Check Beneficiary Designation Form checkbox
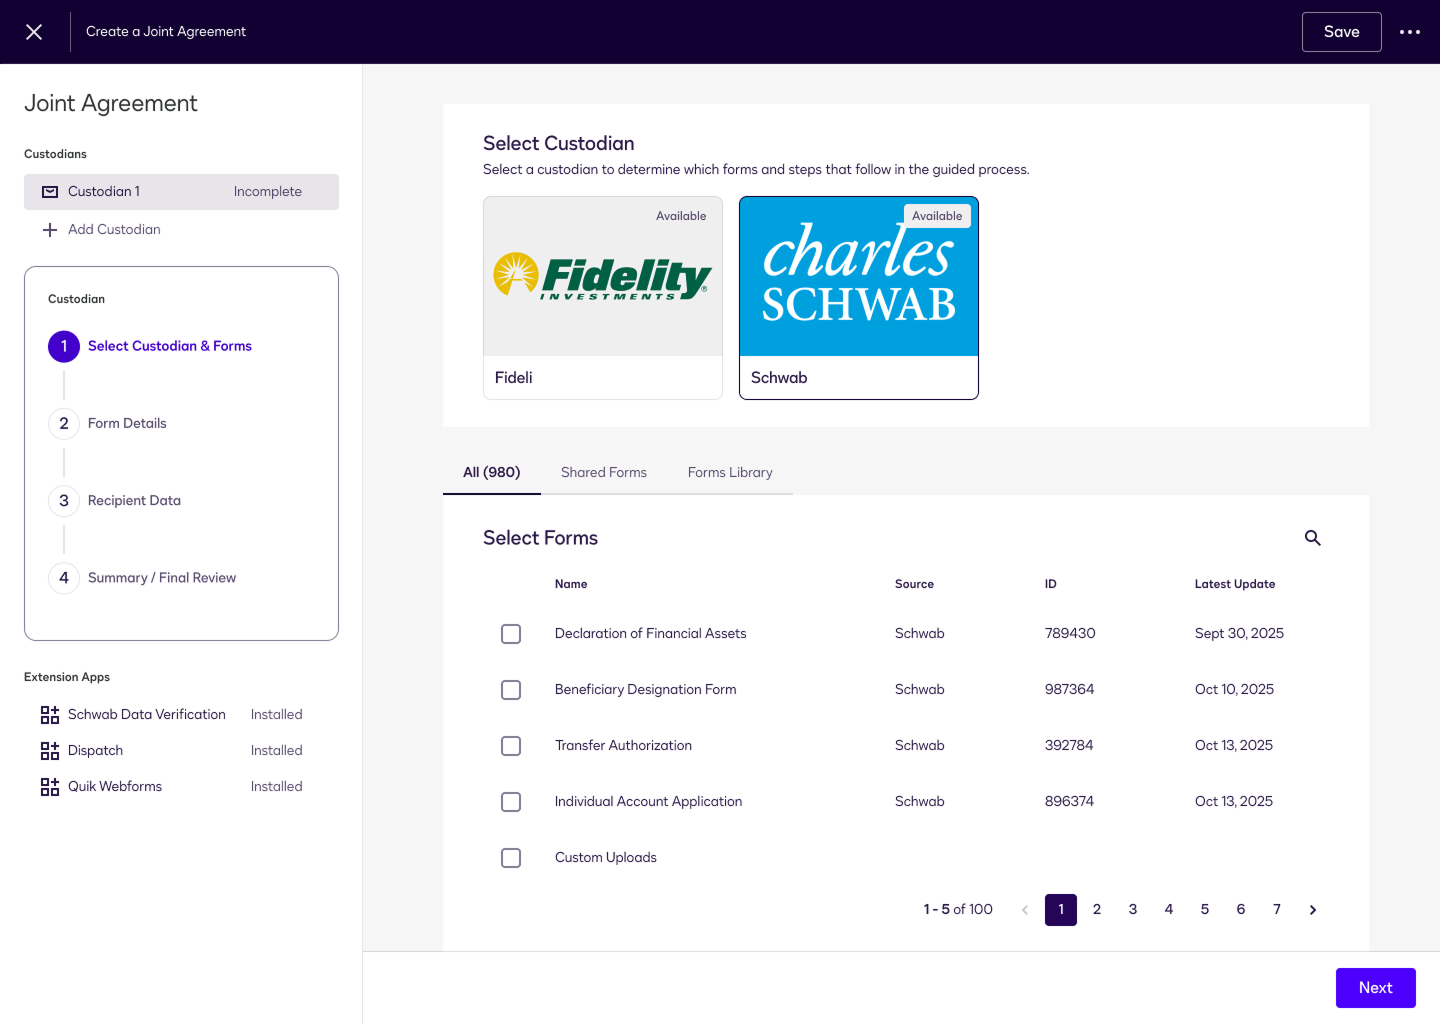The height and width of the screenshot is (1024, 1440). click(511, 690)
